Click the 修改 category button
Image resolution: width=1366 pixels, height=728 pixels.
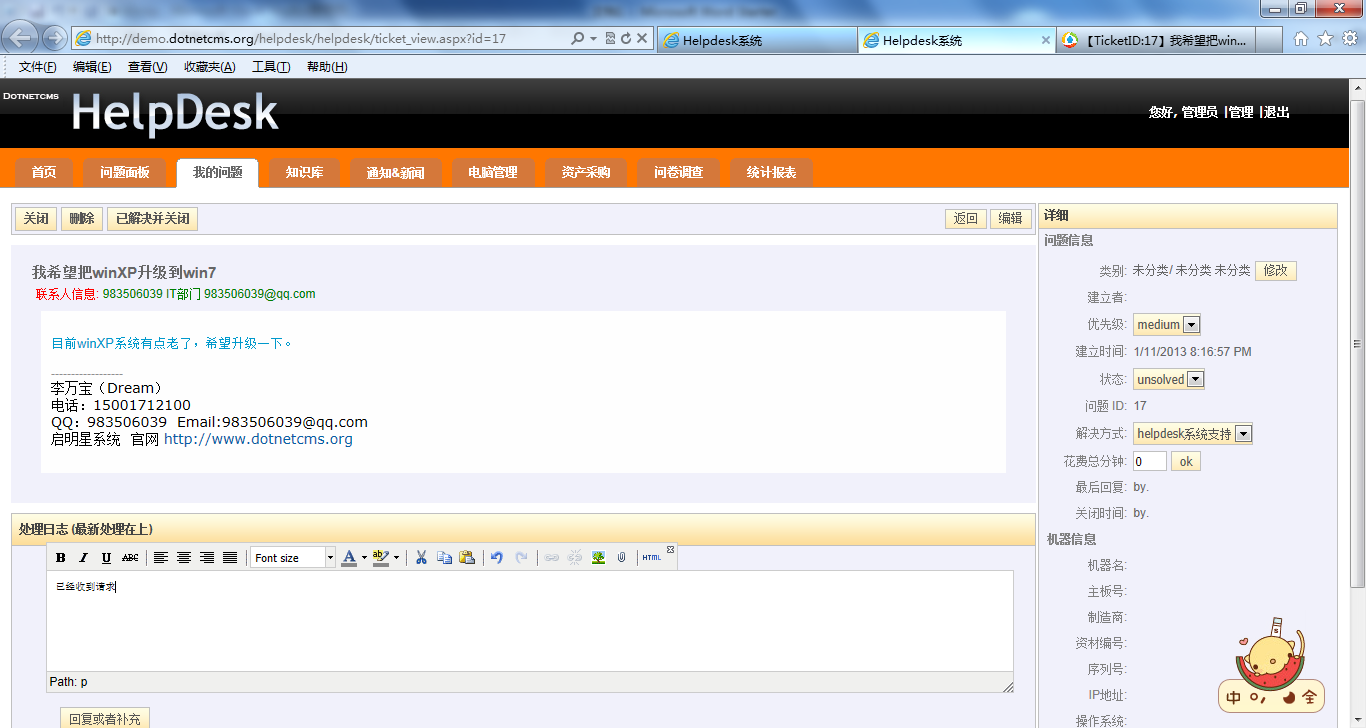coord(1276,270)
